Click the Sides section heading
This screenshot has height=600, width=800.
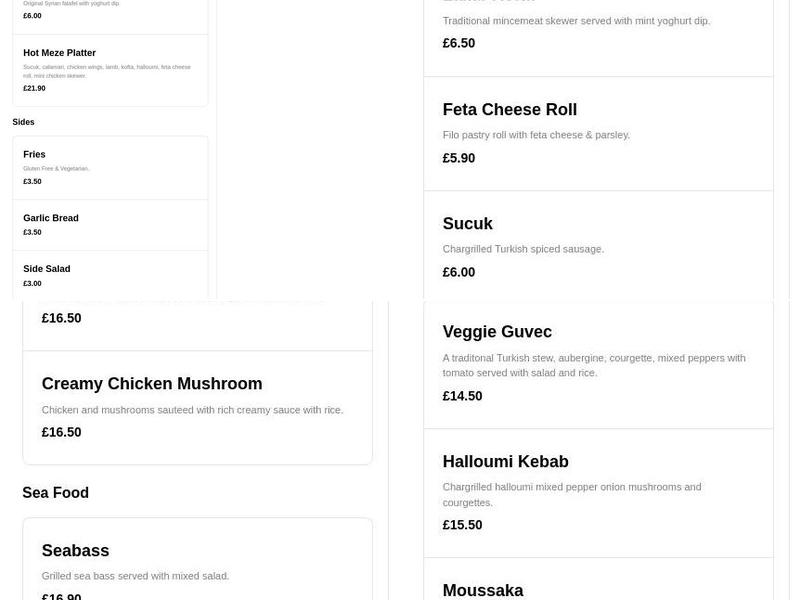pos(23,121)
